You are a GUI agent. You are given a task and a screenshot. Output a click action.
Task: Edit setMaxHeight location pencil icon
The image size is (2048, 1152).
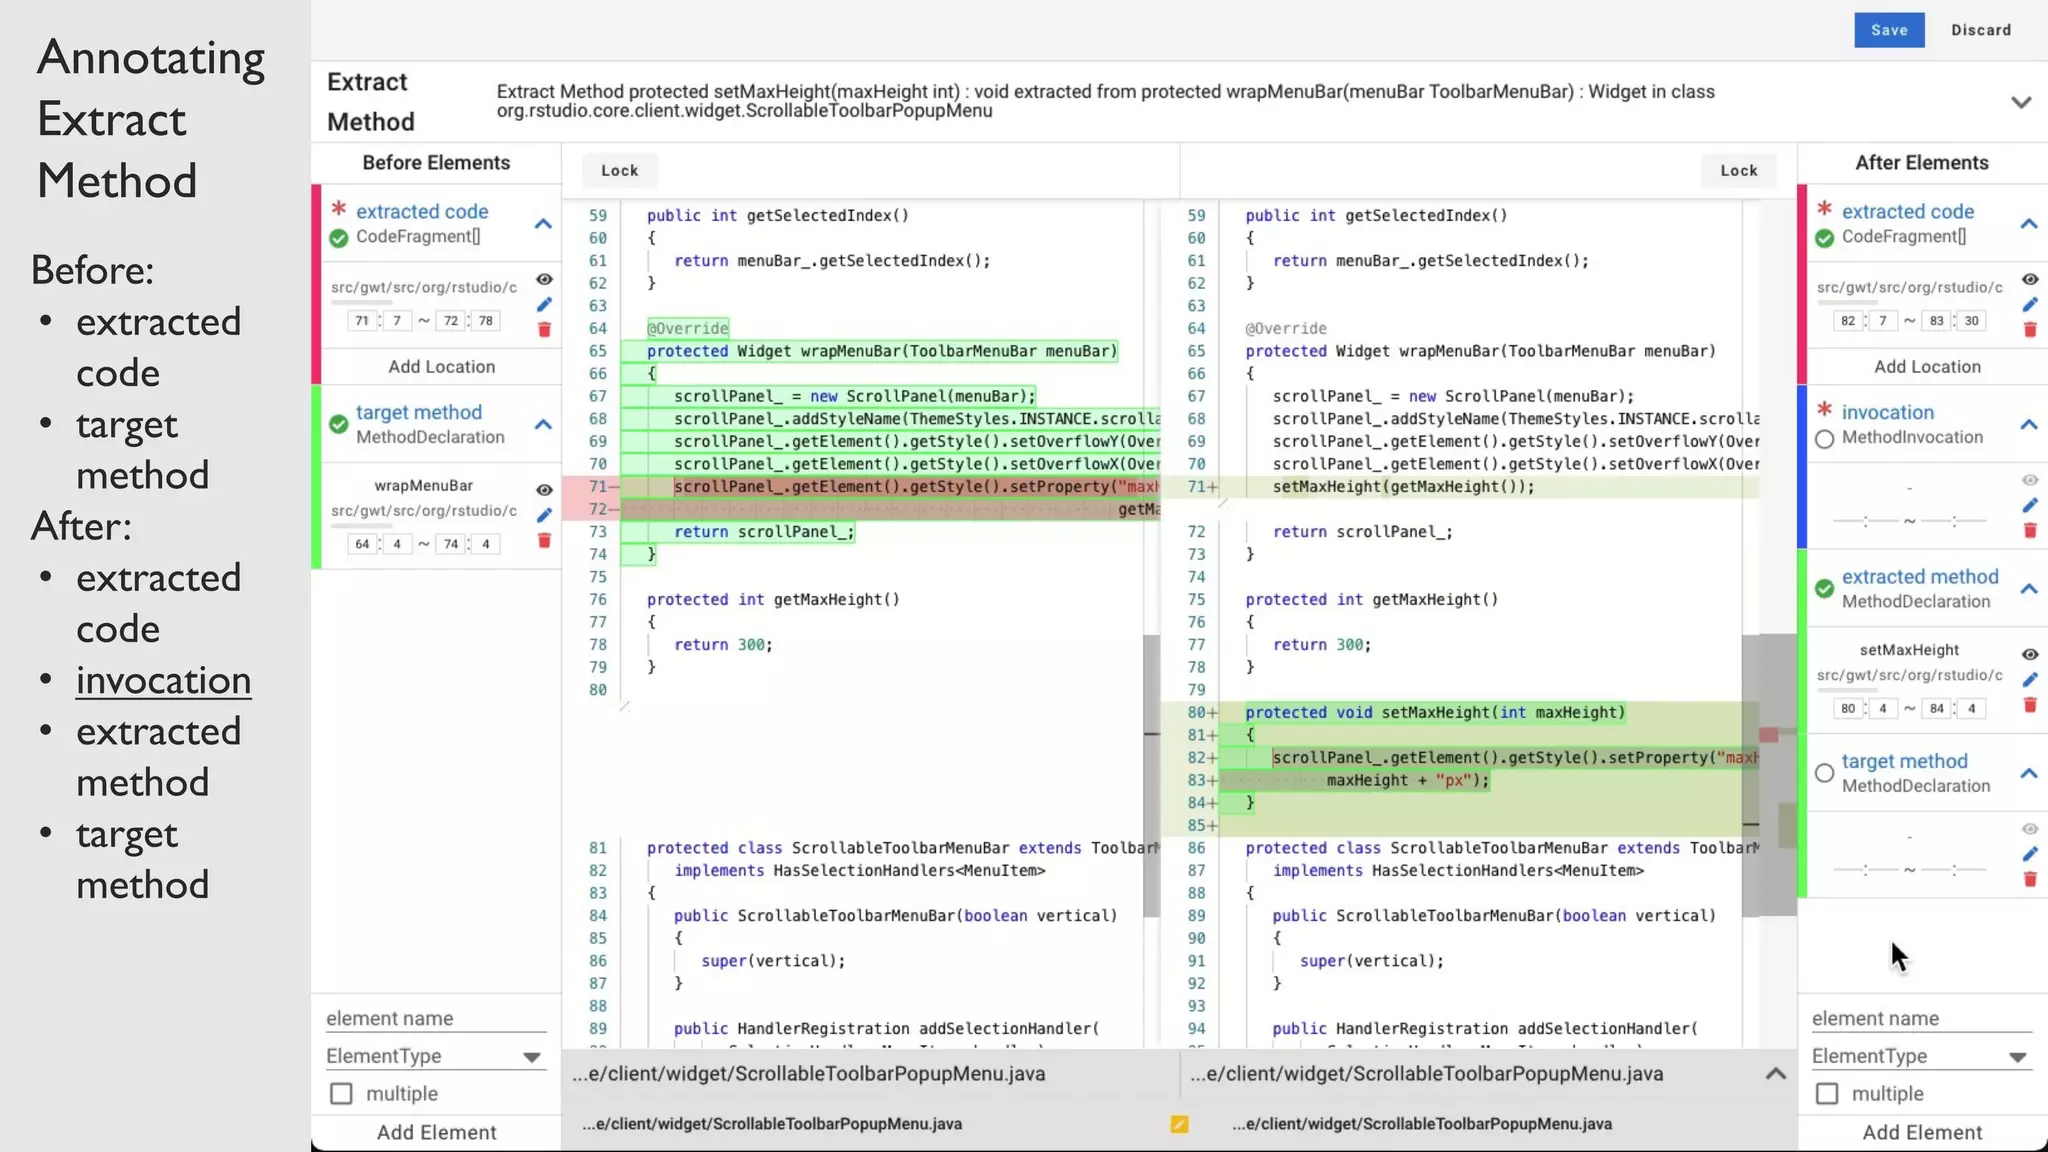click(2030, 679)
